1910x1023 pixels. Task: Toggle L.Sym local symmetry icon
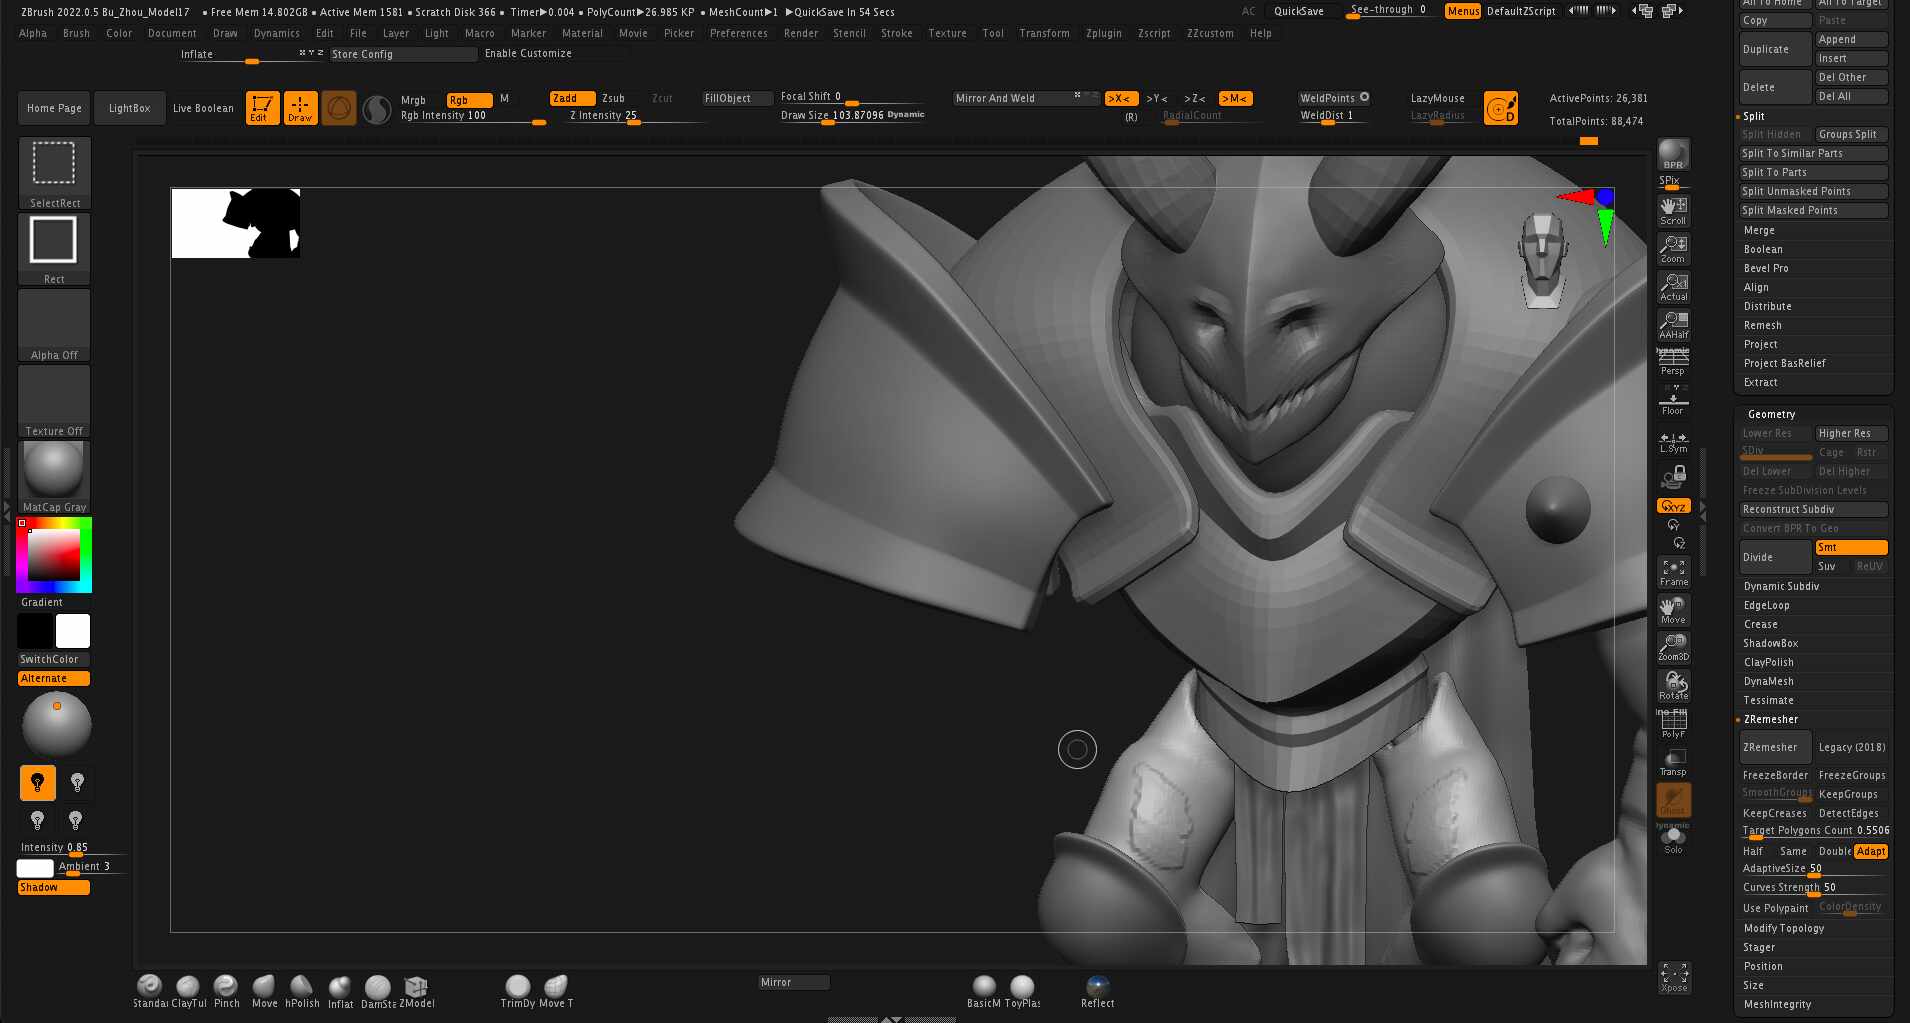pos(1673,442)
